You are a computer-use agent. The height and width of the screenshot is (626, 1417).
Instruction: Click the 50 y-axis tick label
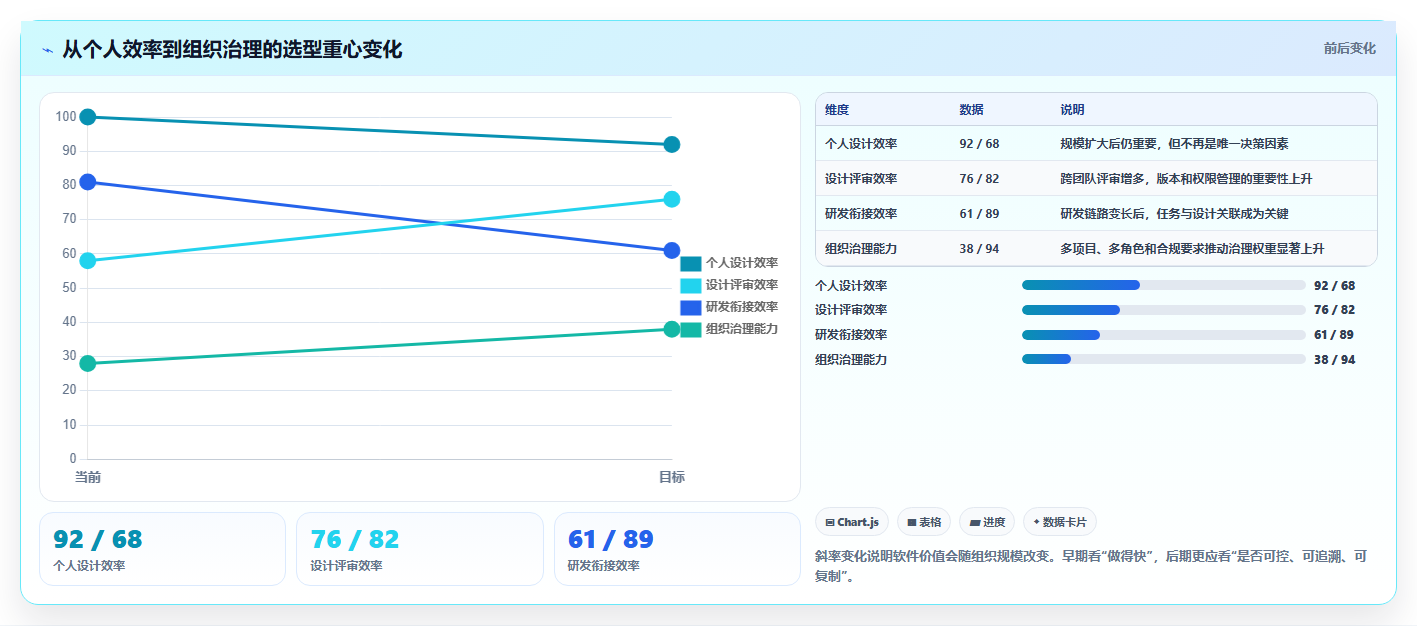click(x=69, y=288)
